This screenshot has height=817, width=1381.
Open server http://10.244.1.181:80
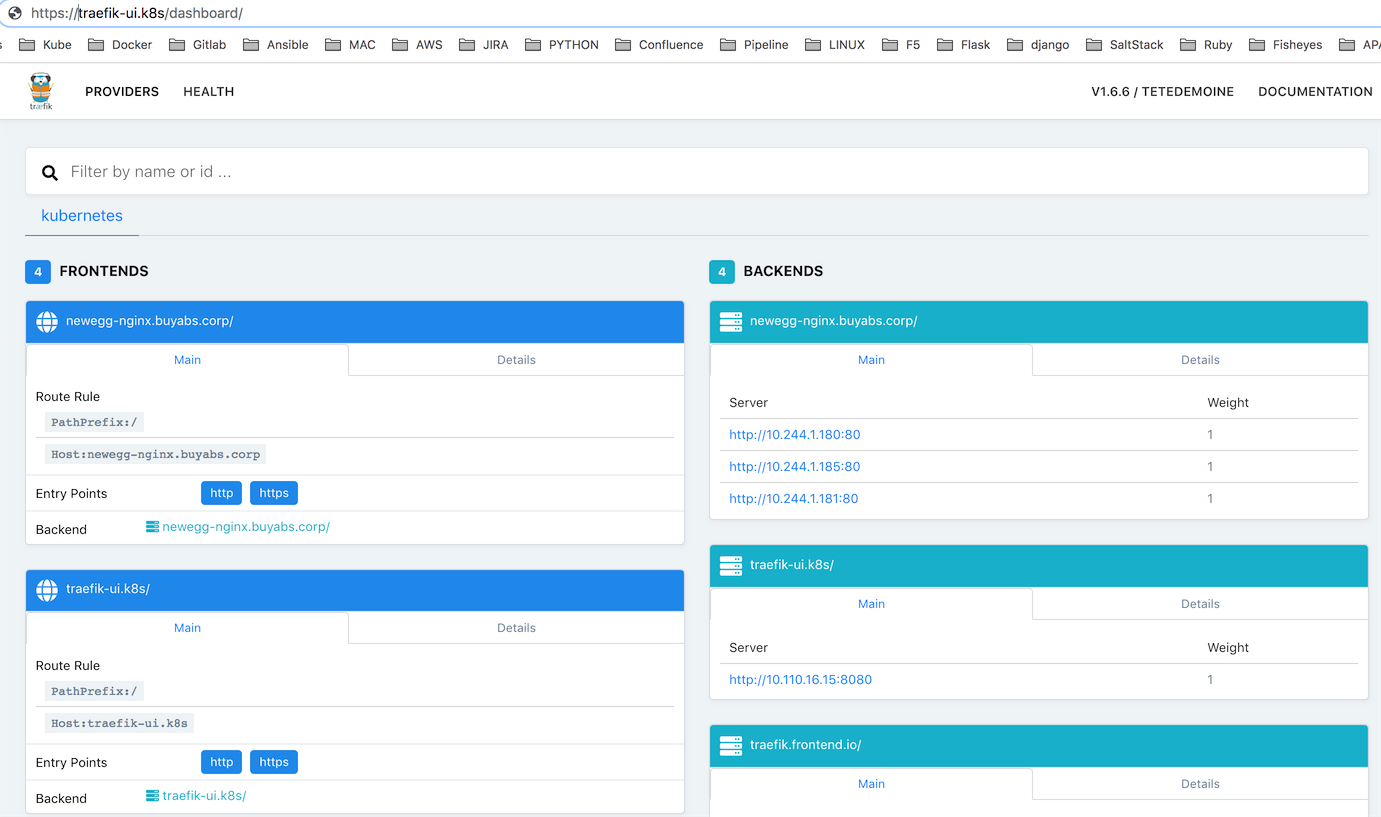pos(794,499)
